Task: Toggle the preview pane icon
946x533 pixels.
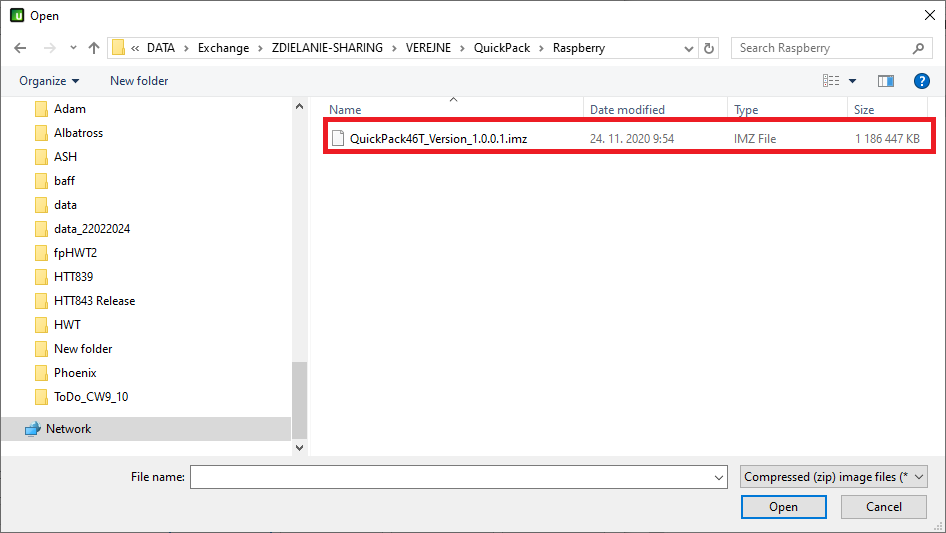Action: click(x=885, y=81)
